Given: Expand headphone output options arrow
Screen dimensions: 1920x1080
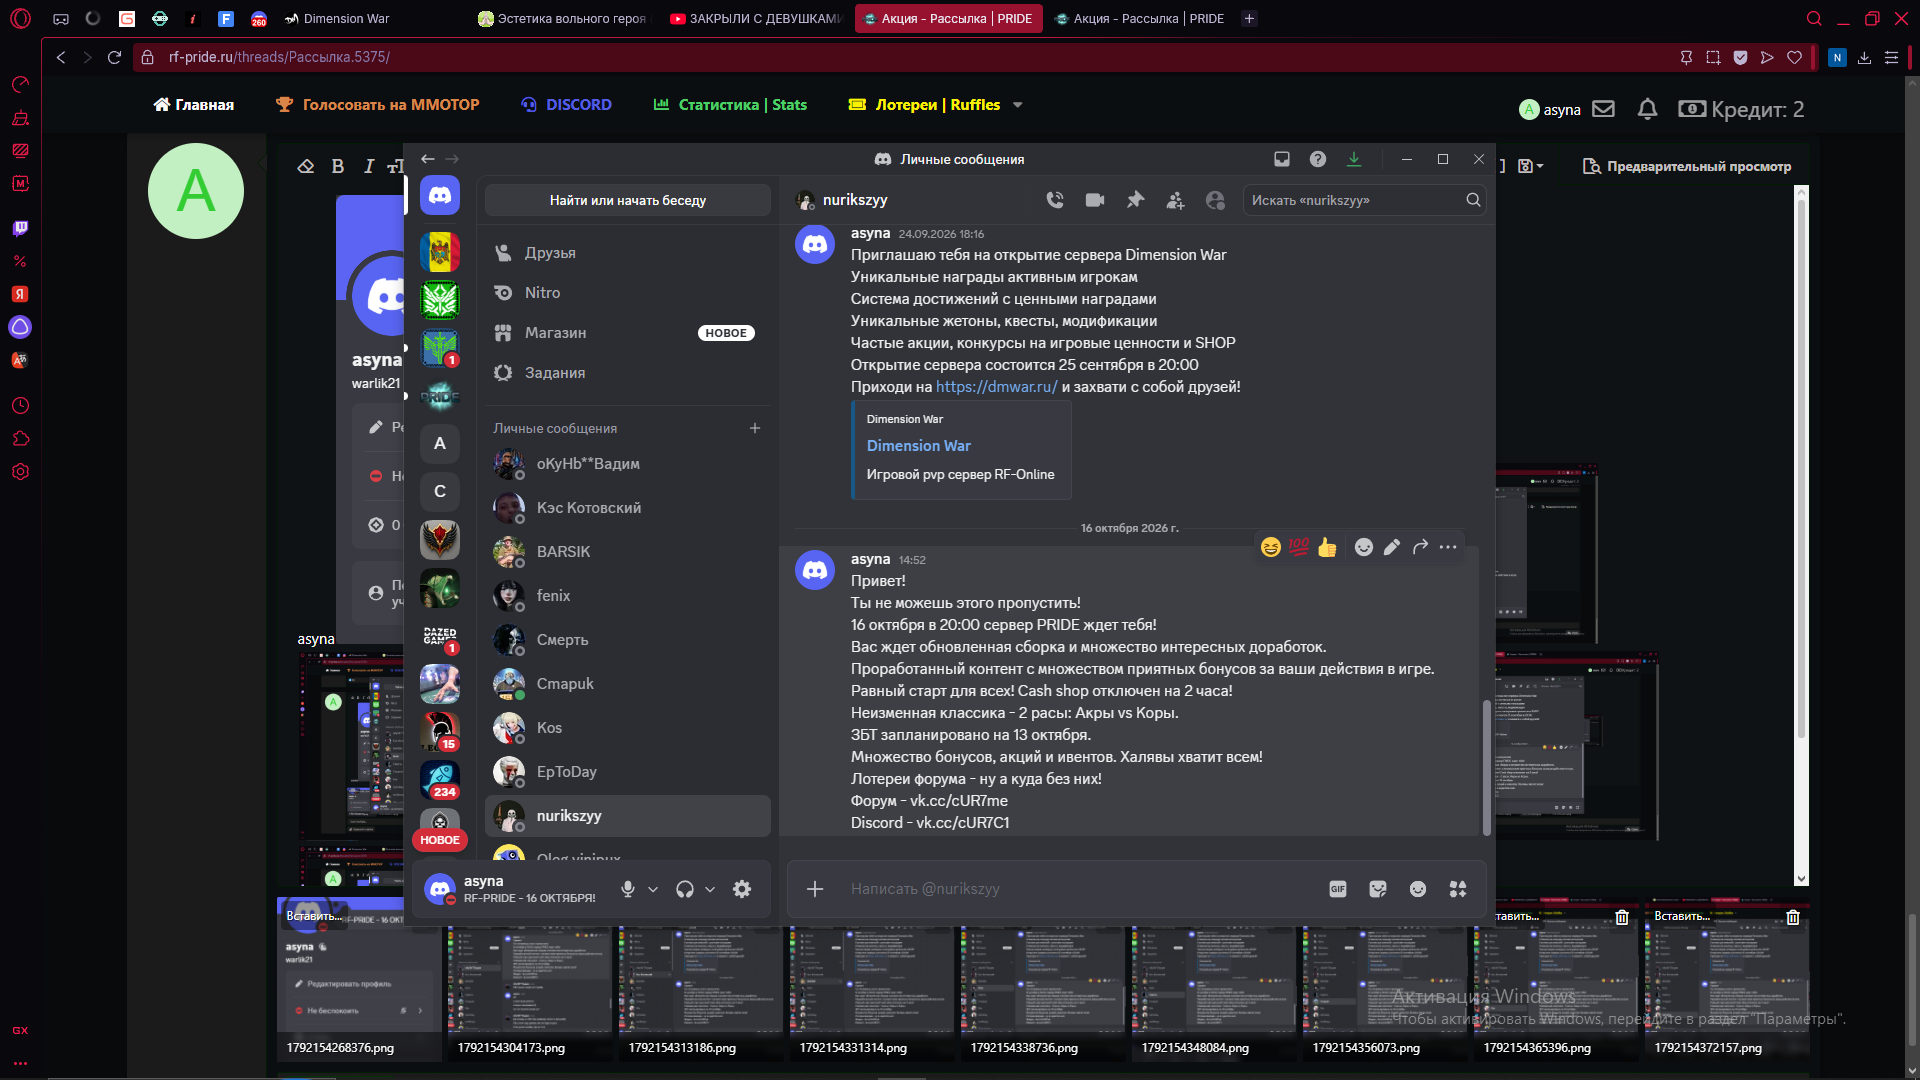Looking at the screenshot, I should point(710,889).
